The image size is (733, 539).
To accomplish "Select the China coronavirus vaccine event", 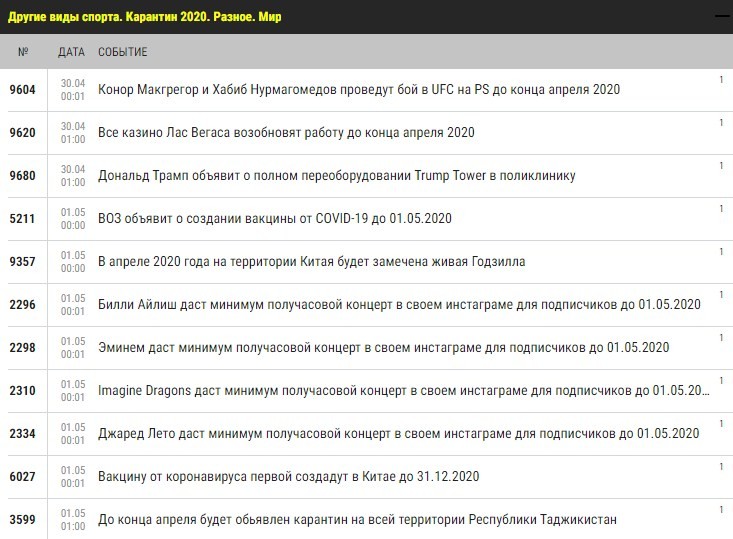I will (x=288, y=477).
